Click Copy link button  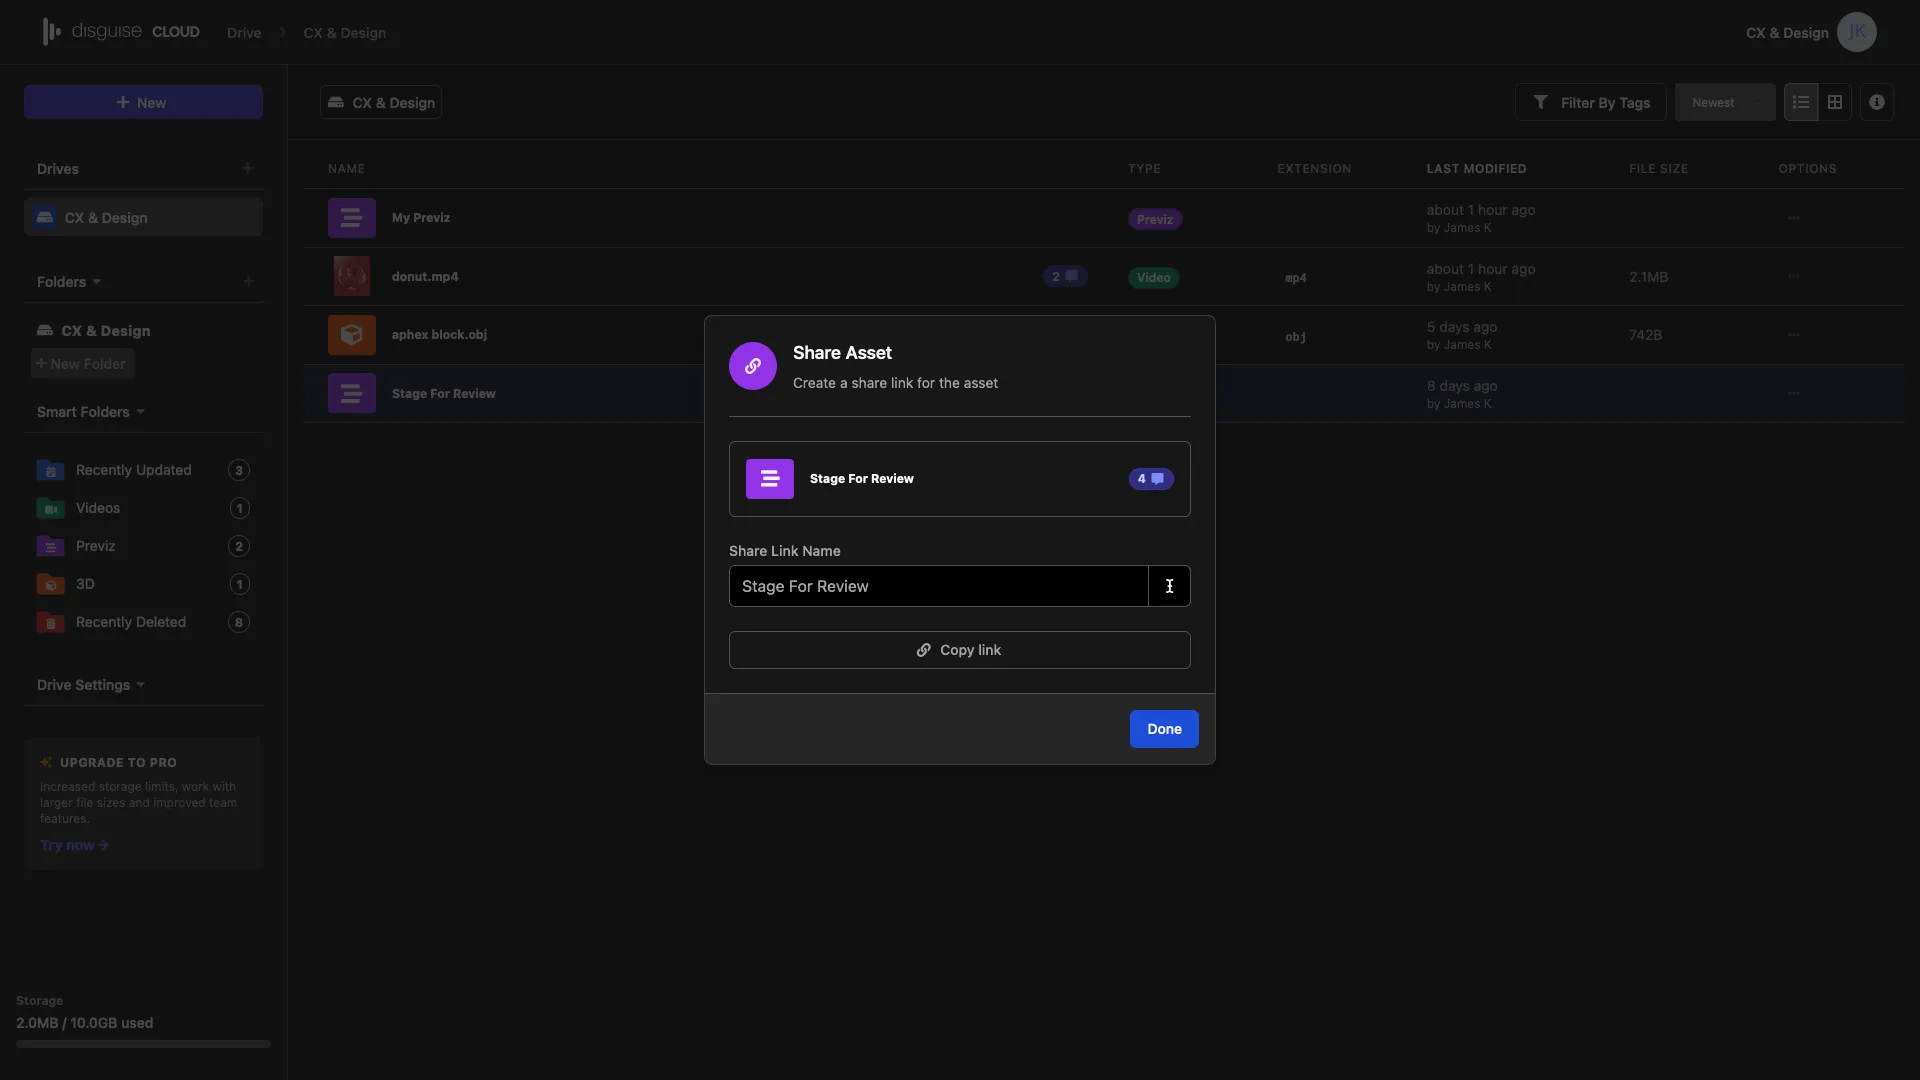click(x=960, y=650)
